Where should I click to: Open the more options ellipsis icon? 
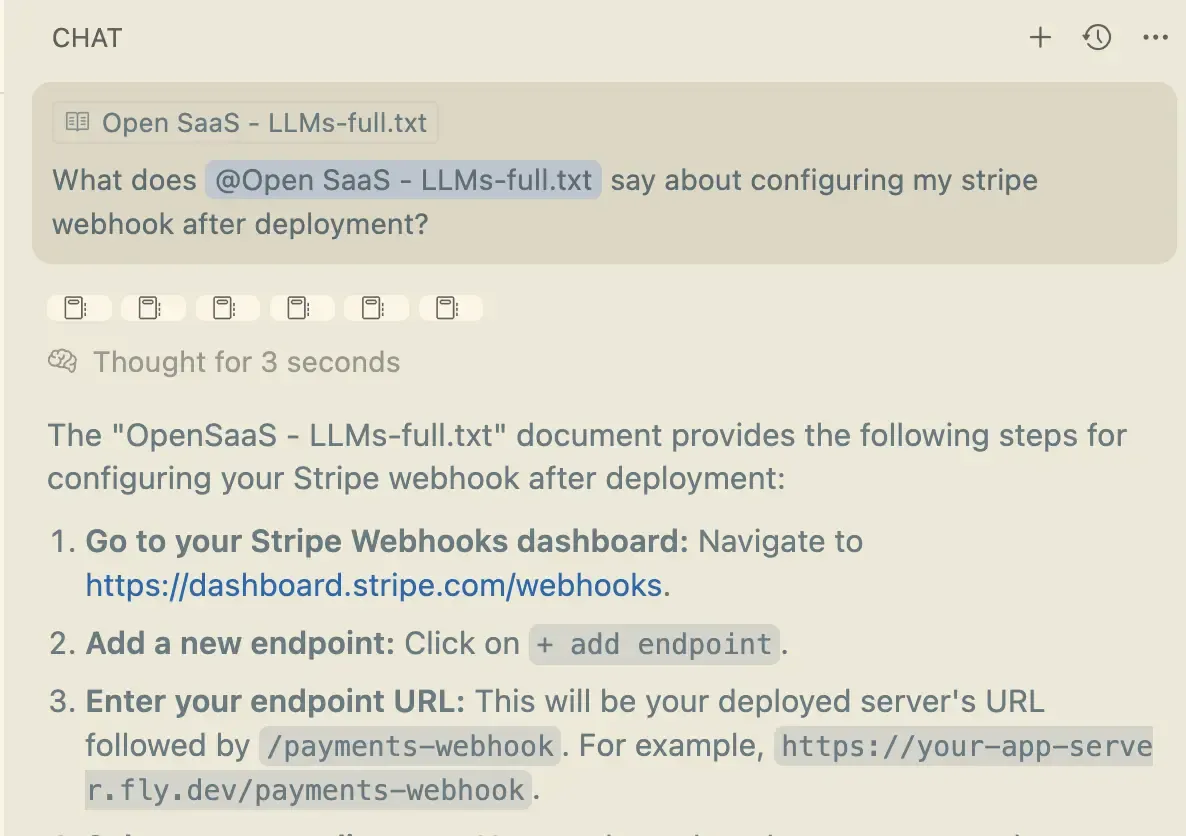(x=1155, y=38)
